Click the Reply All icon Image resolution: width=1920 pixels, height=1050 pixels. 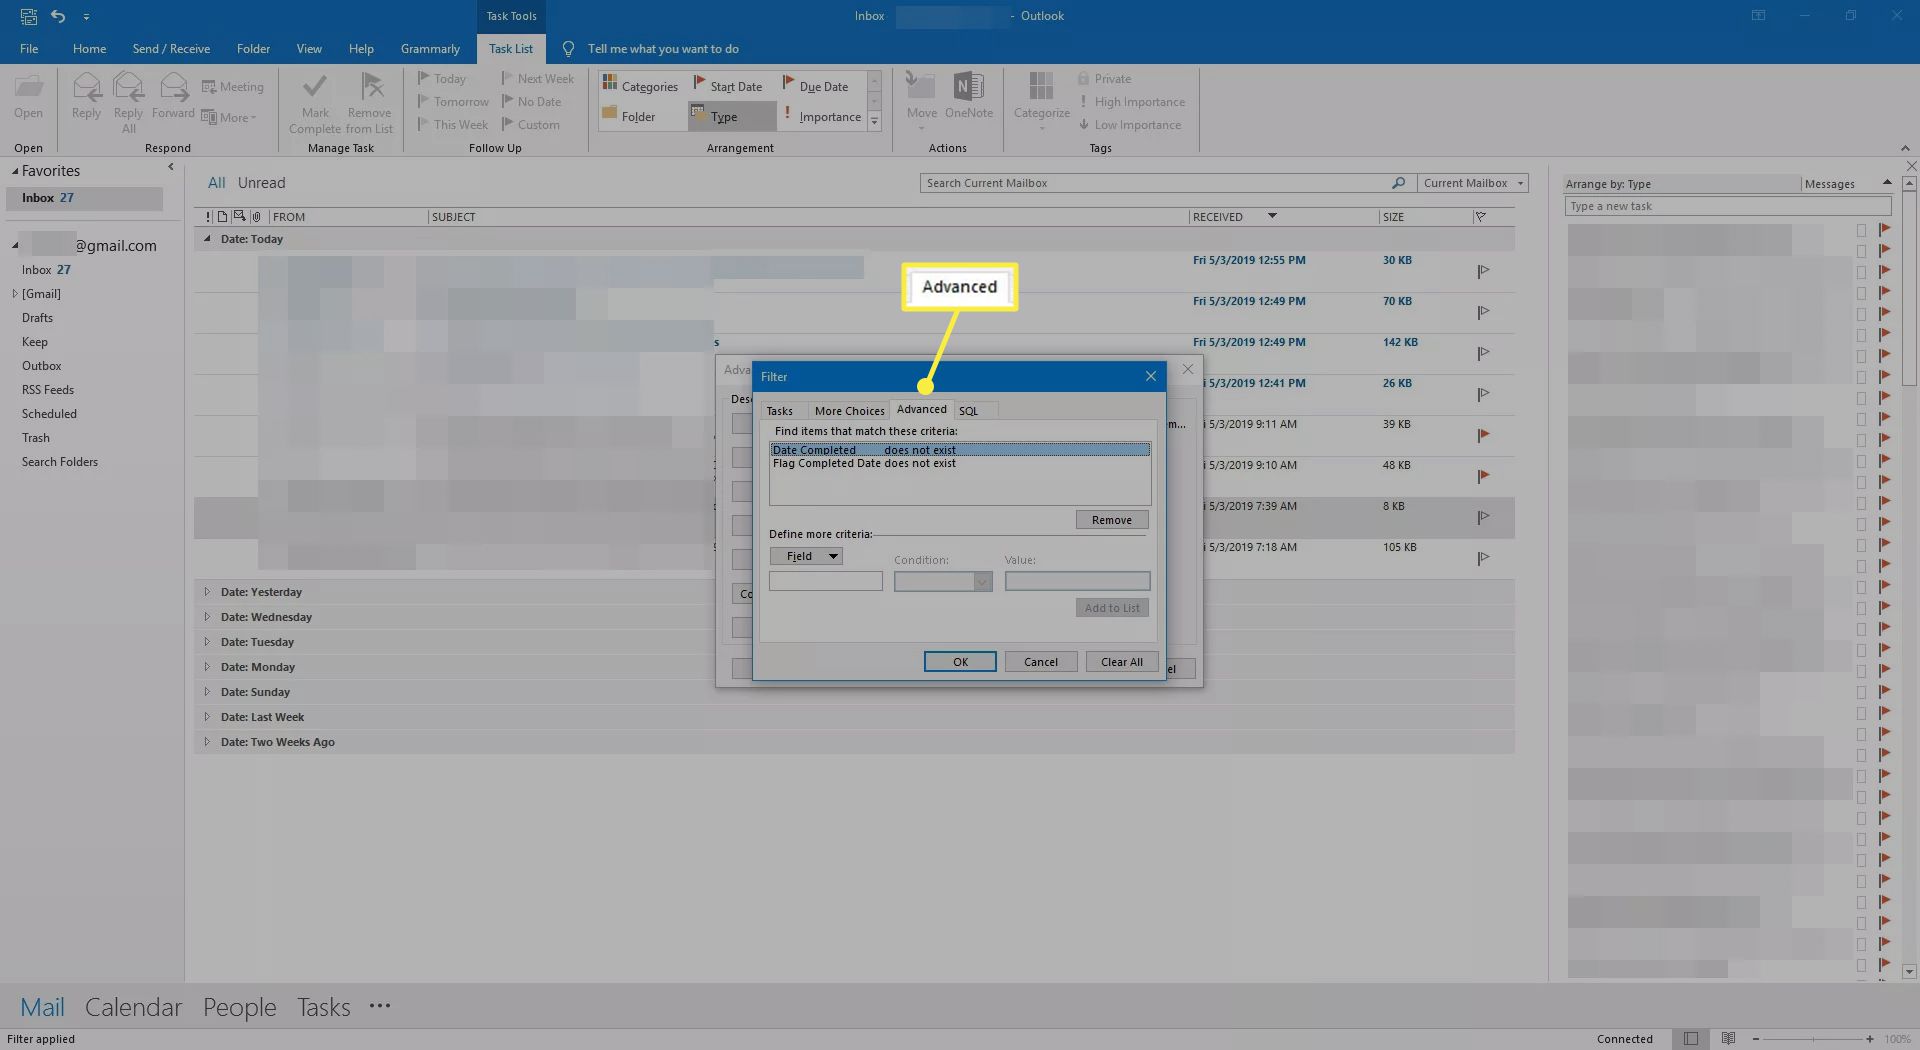pos(128,102)
